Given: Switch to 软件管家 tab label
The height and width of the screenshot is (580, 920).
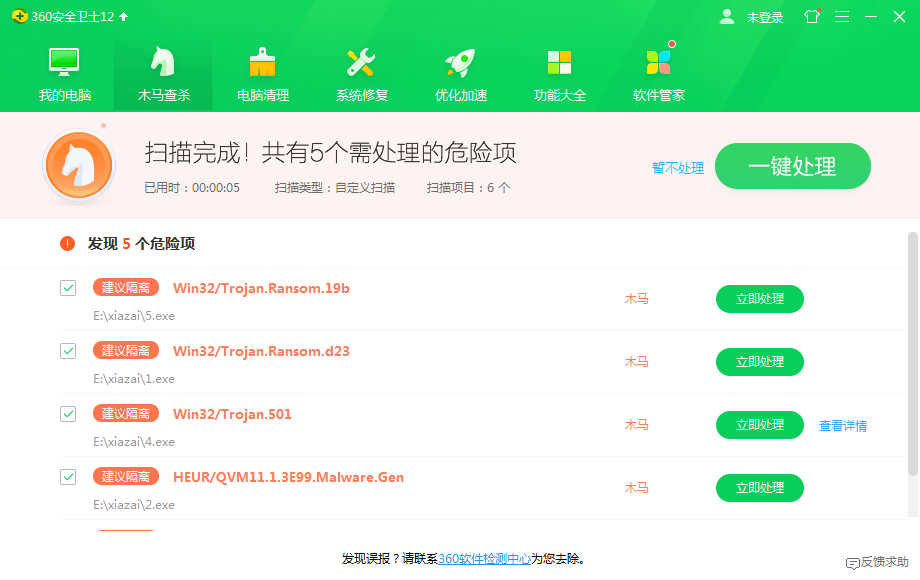Looking at the screenshot, I should click(659, 95).
